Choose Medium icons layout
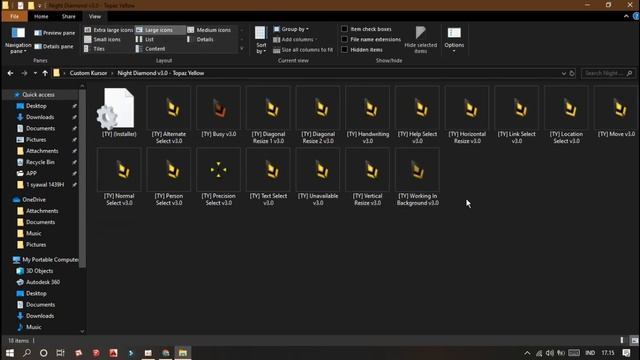The width and height of the screenshot is (640, 360). click(x=209, y=30)
